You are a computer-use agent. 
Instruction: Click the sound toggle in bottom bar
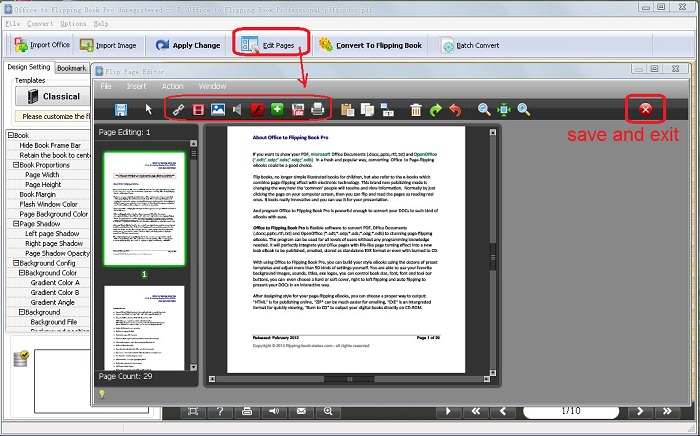274,411
